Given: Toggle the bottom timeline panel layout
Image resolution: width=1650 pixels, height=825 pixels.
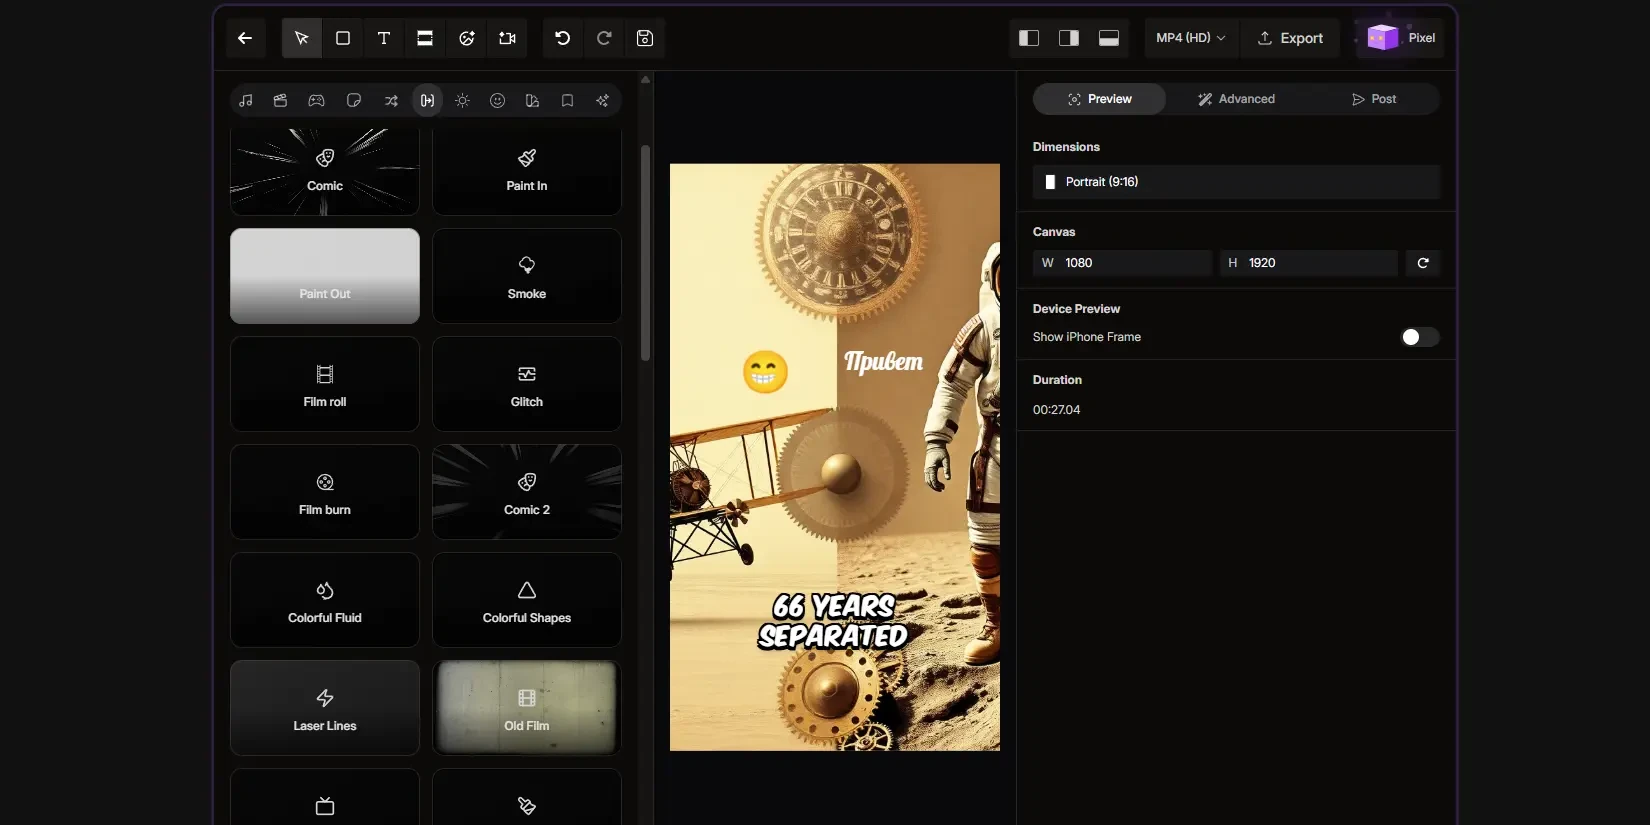Looking at the screenshot, I should point(1109,38).
